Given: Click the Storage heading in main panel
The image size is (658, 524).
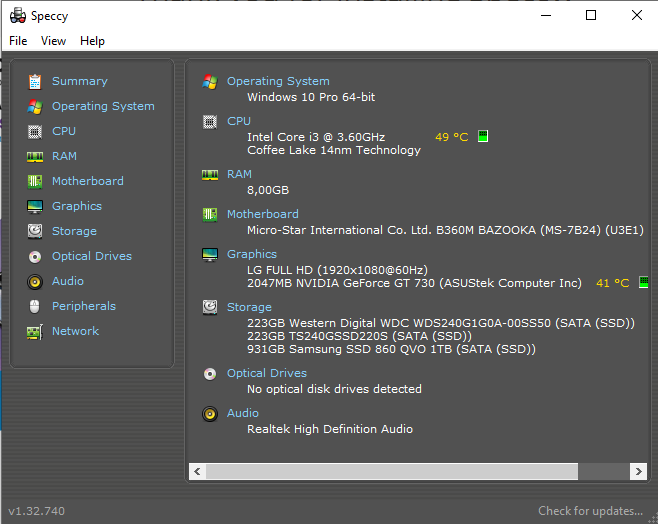Looking at the screenshot, I should click(x=249, y=307).
